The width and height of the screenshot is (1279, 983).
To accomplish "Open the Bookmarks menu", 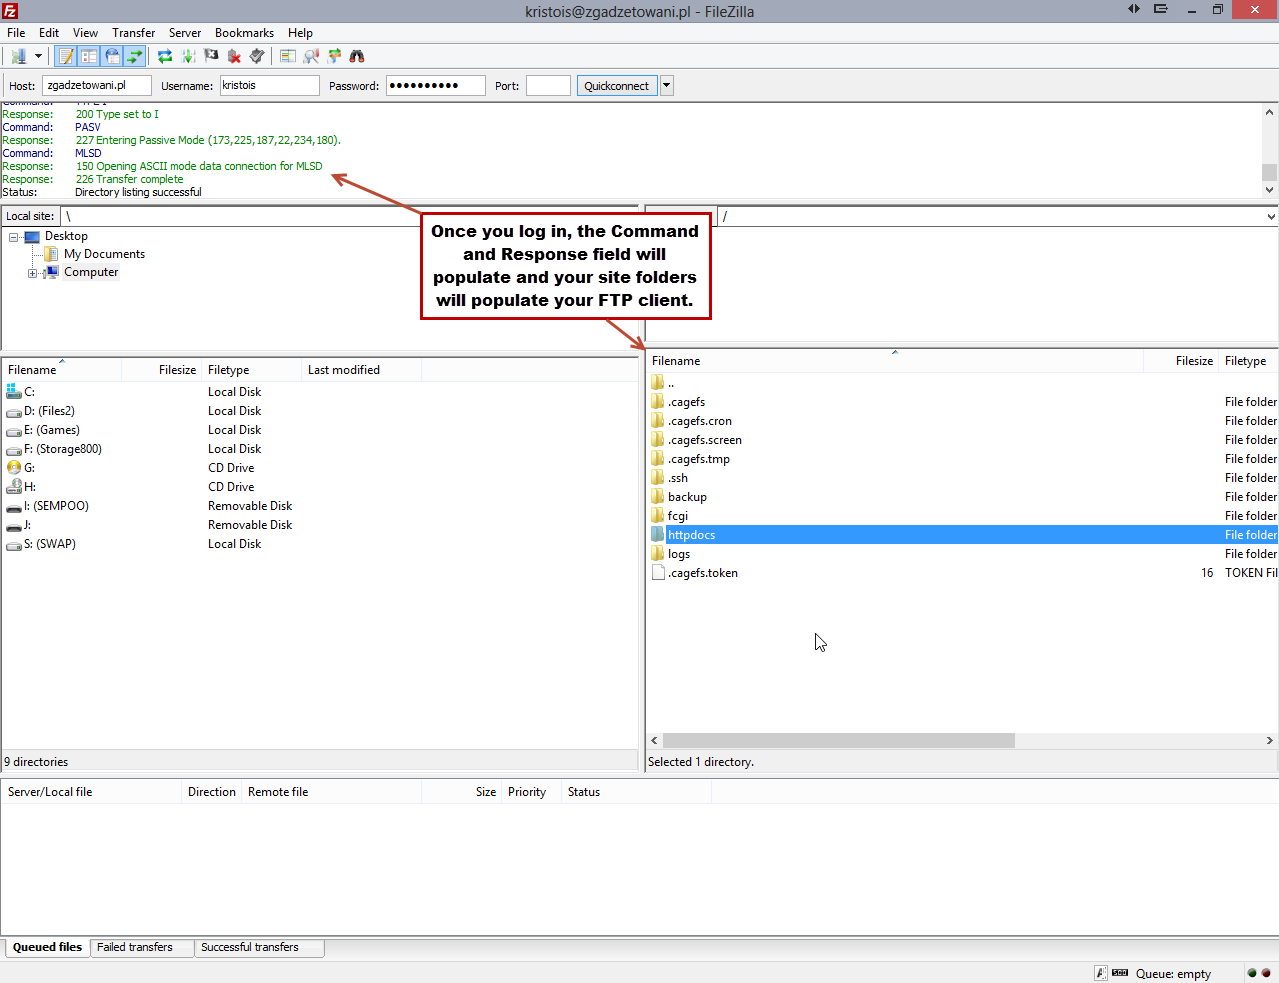I will tap(244, 33).
